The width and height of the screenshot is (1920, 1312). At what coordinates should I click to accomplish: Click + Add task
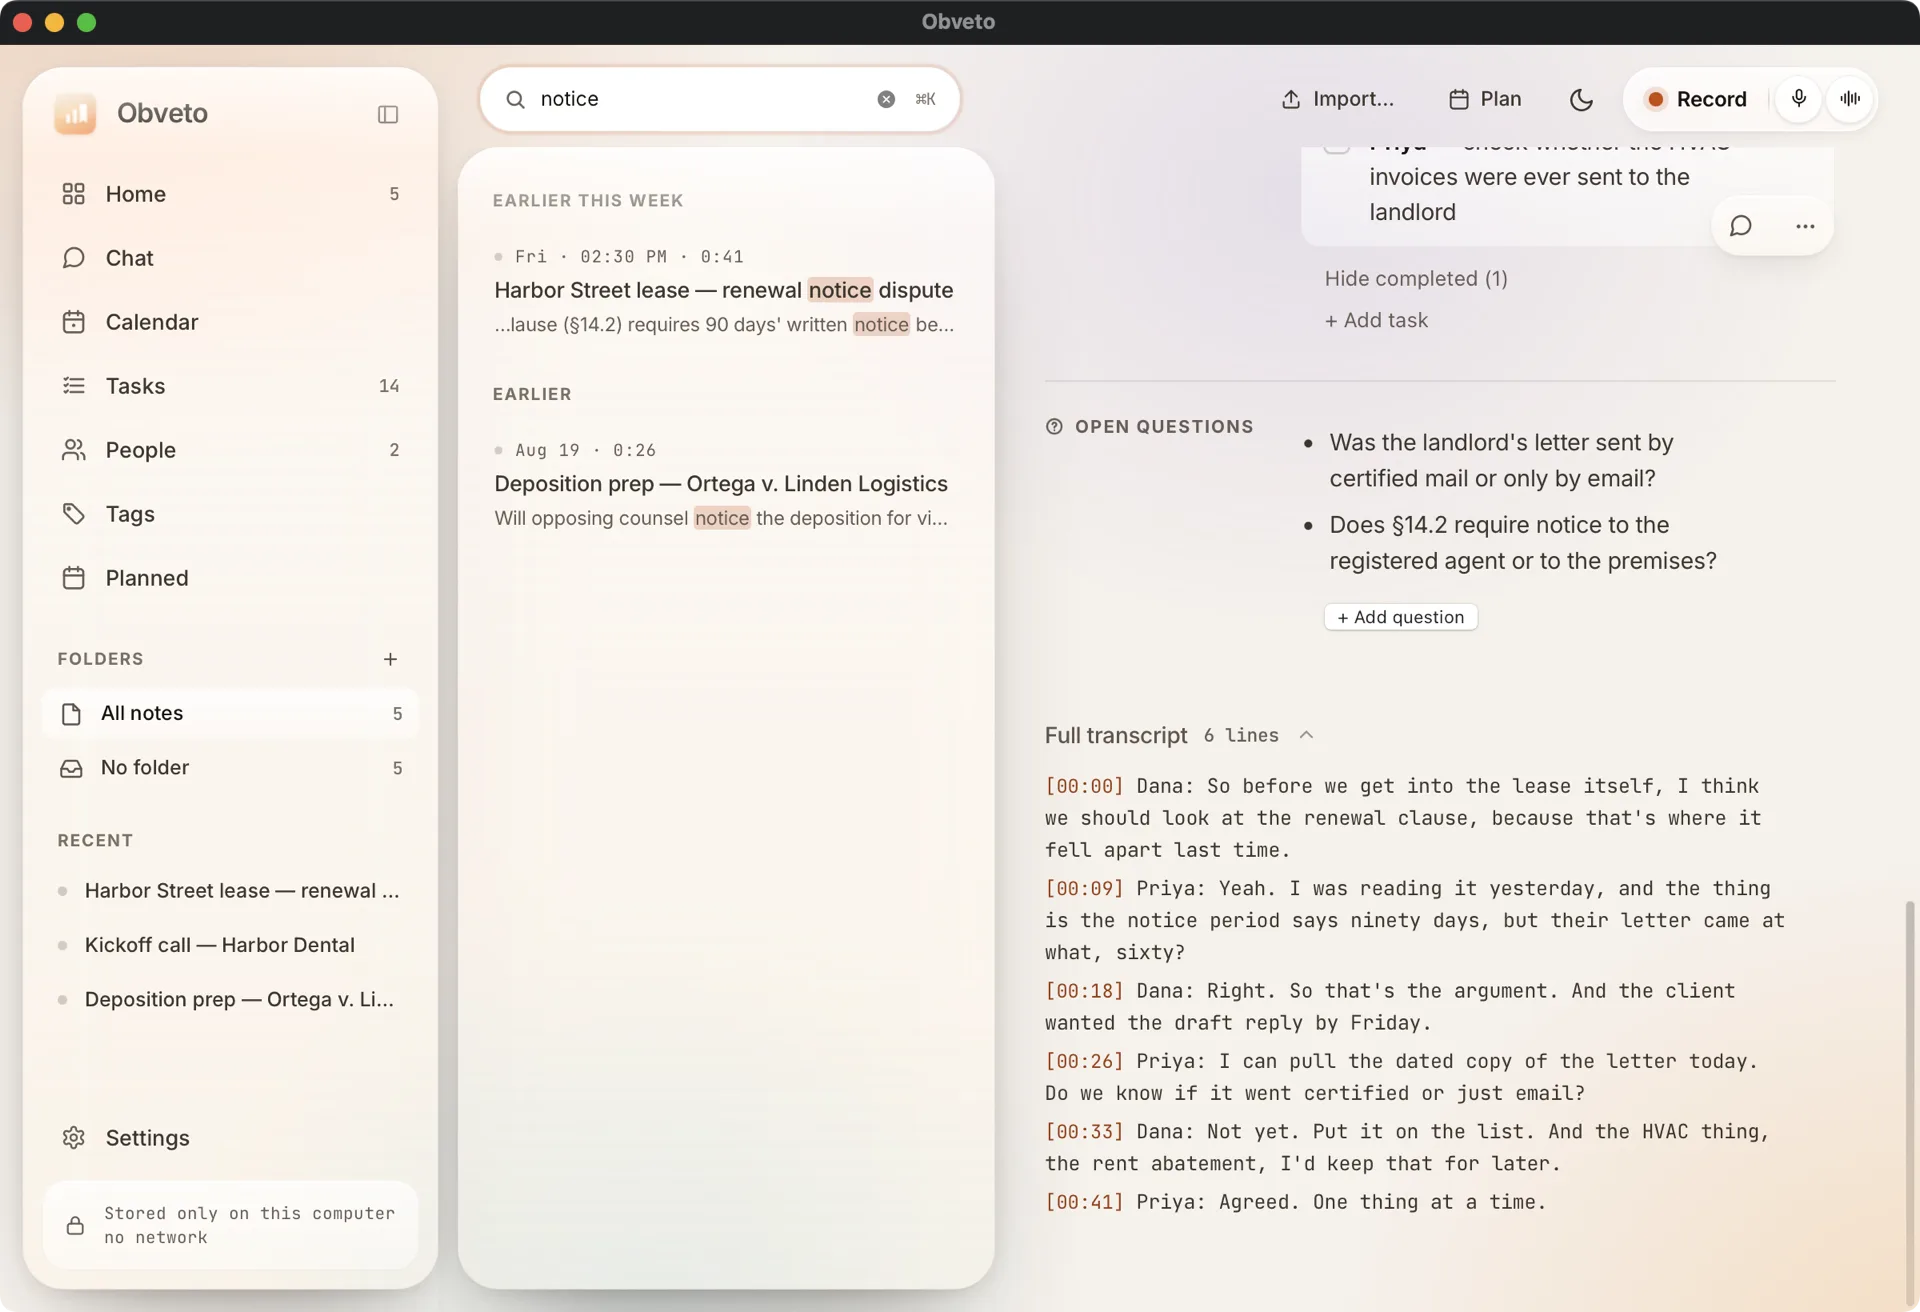[x=1376, y=321]
